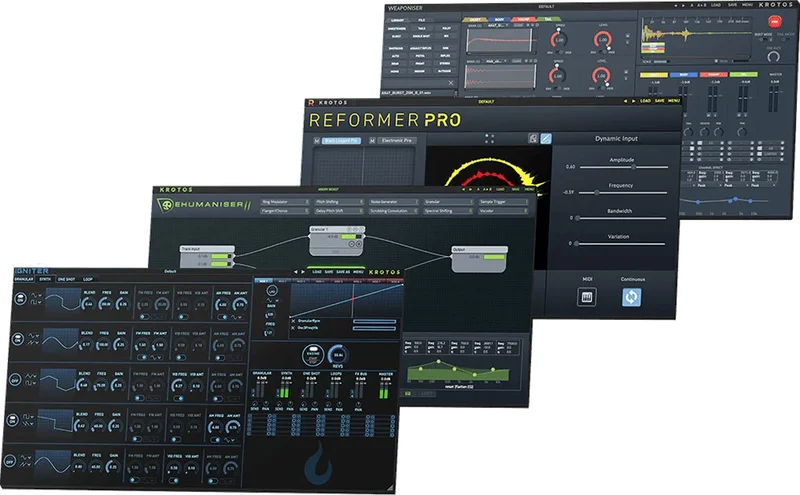Click SAVE AS in Igniter header
Image resolution: width=800 pixels, height=495 pixels.
(x=343, y=272)
